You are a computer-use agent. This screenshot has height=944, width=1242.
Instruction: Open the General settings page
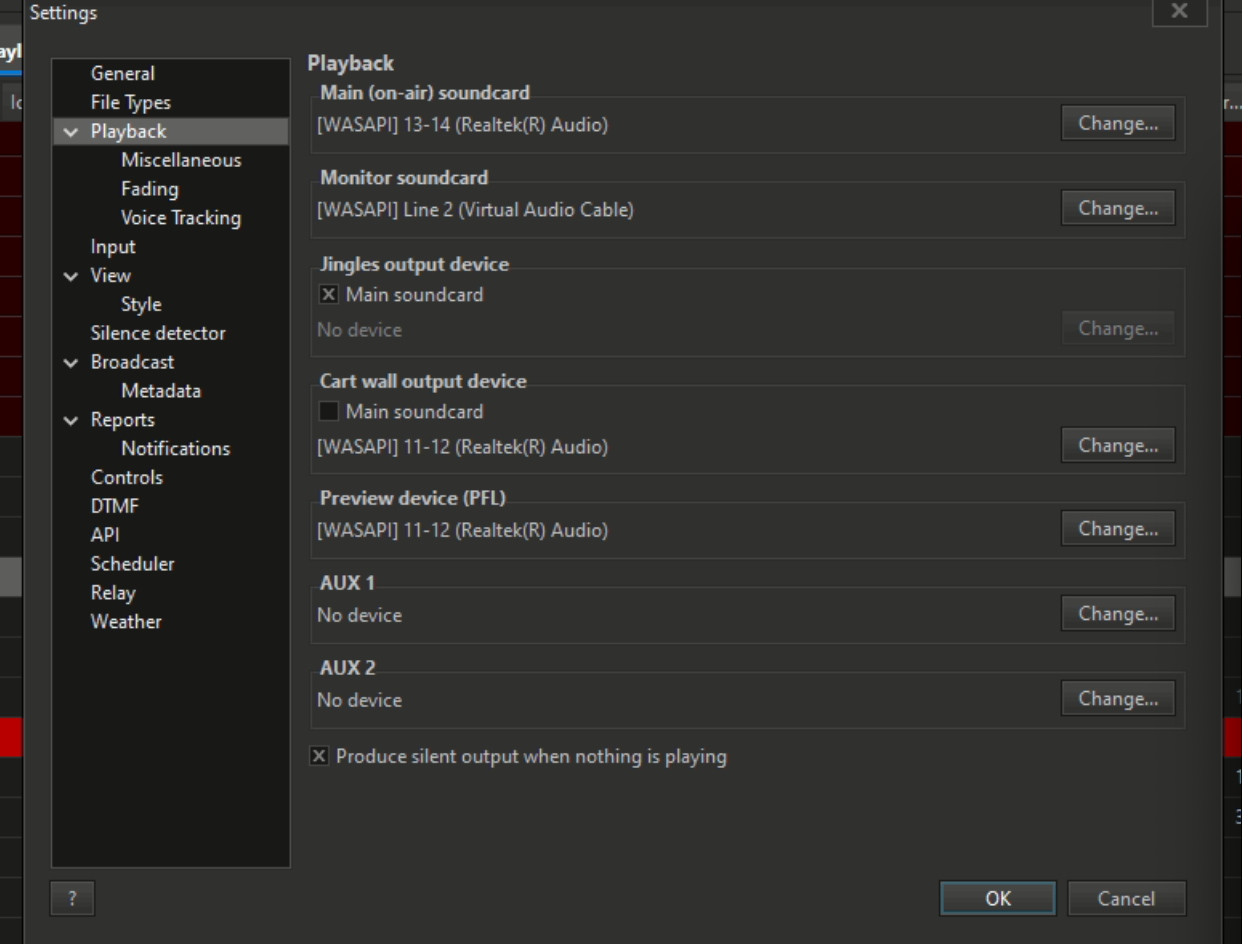tap(123, 74)
